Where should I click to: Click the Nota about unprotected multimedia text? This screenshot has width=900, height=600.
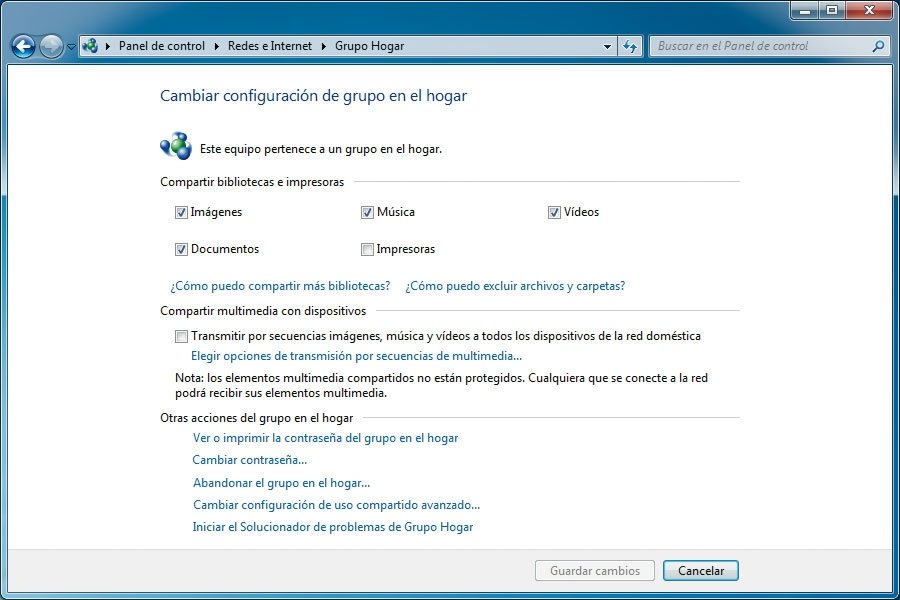(441, 385)
